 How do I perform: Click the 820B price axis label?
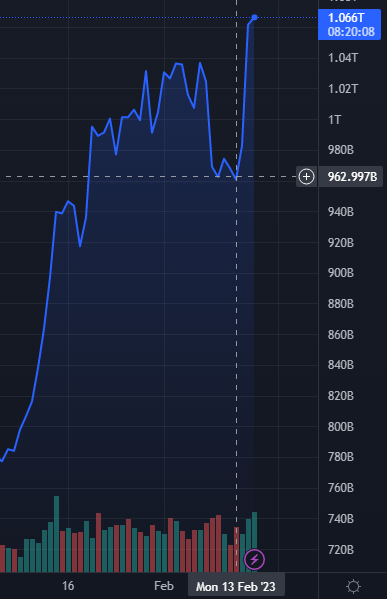(x=341, y=396)
